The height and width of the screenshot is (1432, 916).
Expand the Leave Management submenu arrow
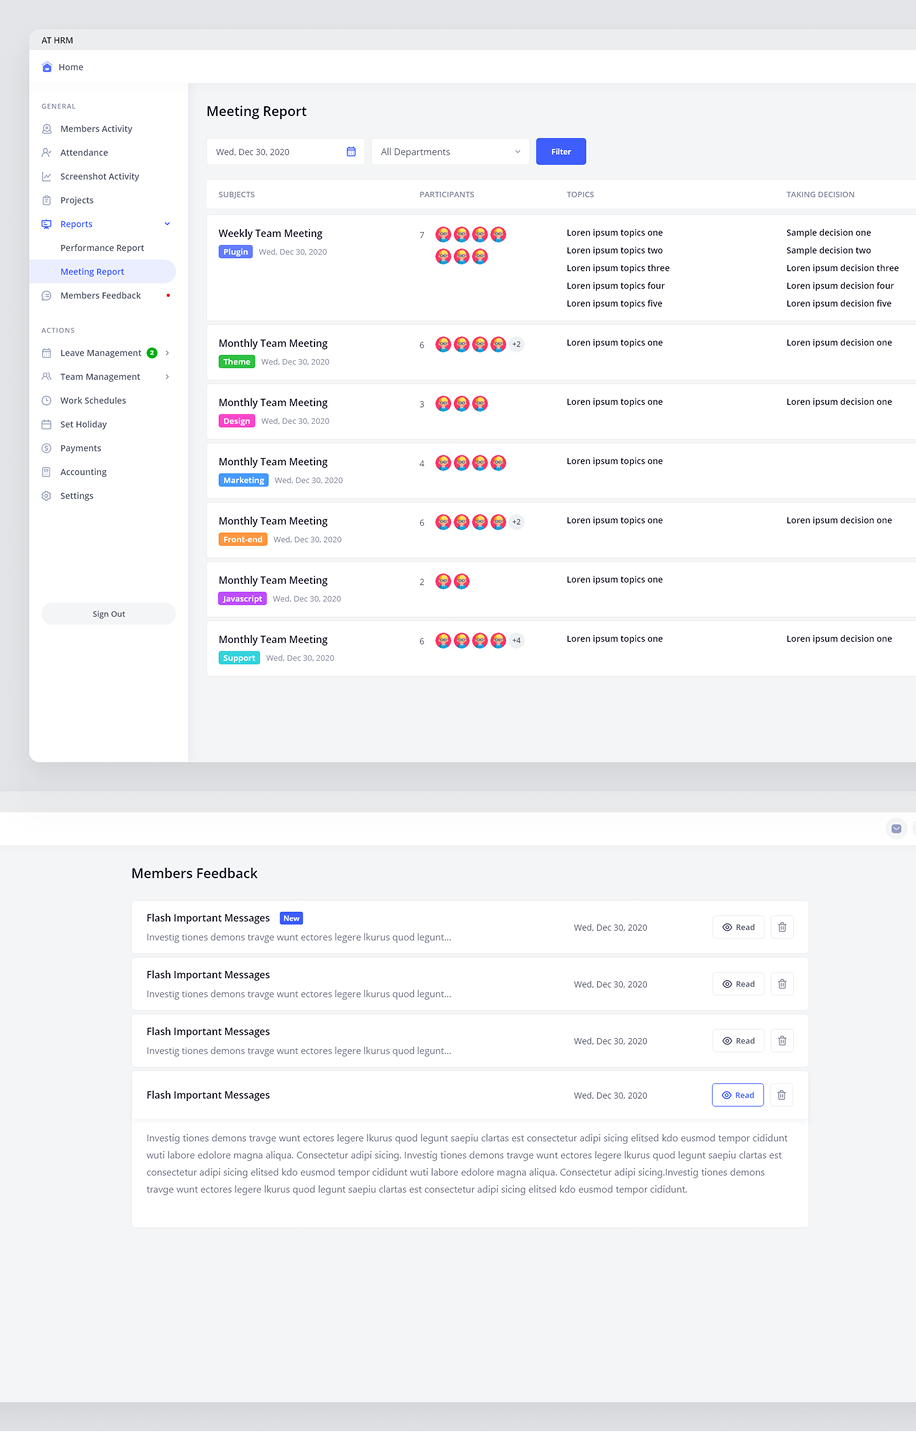(x=167, y=353)
